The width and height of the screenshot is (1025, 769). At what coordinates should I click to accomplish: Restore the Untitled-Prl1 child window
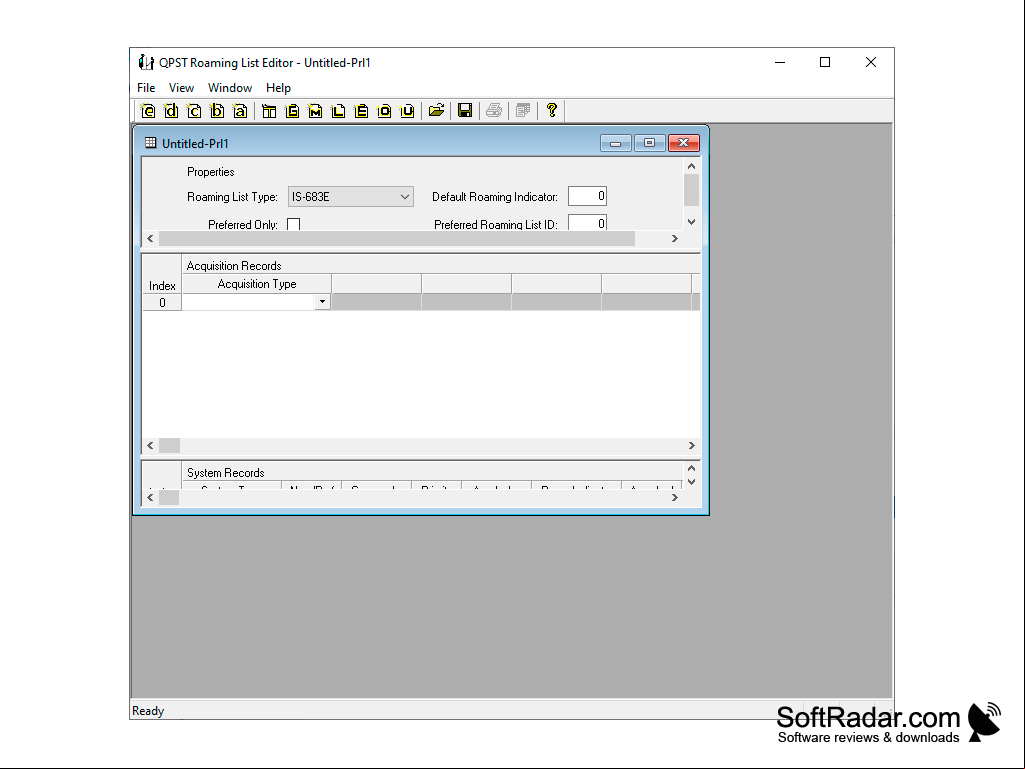pos(649,143)
